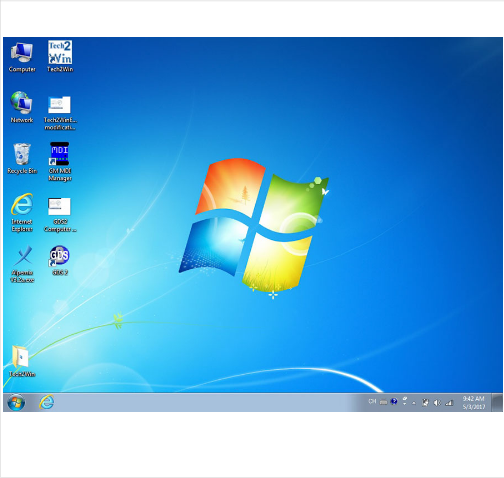Select the Tech2Win folder on desktop
This screenshot has width=504, height=478.
[x=22, y=361]
